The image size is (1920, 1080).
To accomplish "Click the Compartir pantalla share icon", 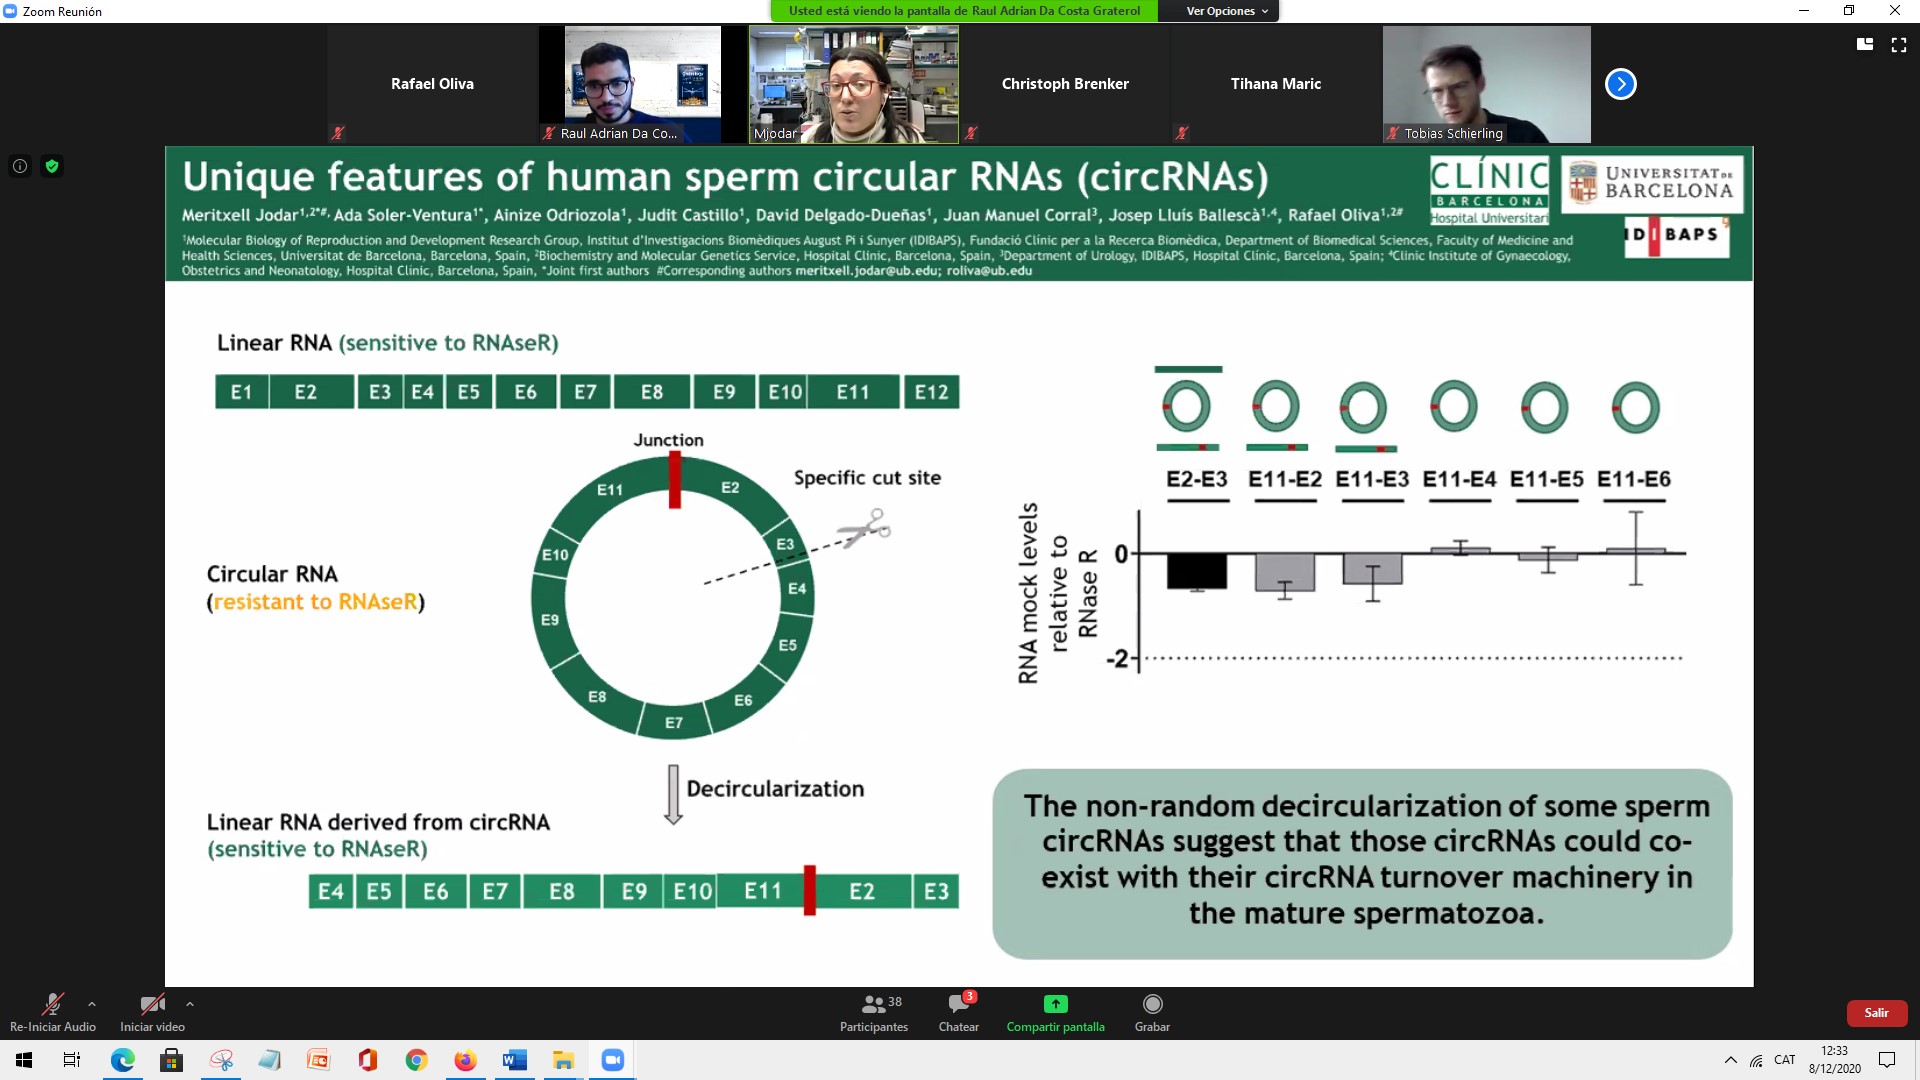I will click(x=1055, y=1004).
